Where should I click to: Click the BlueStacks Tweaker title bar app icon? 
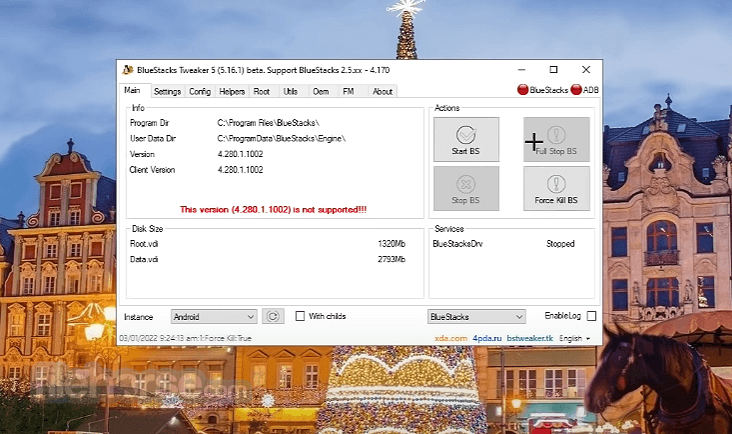coord(127,70)
